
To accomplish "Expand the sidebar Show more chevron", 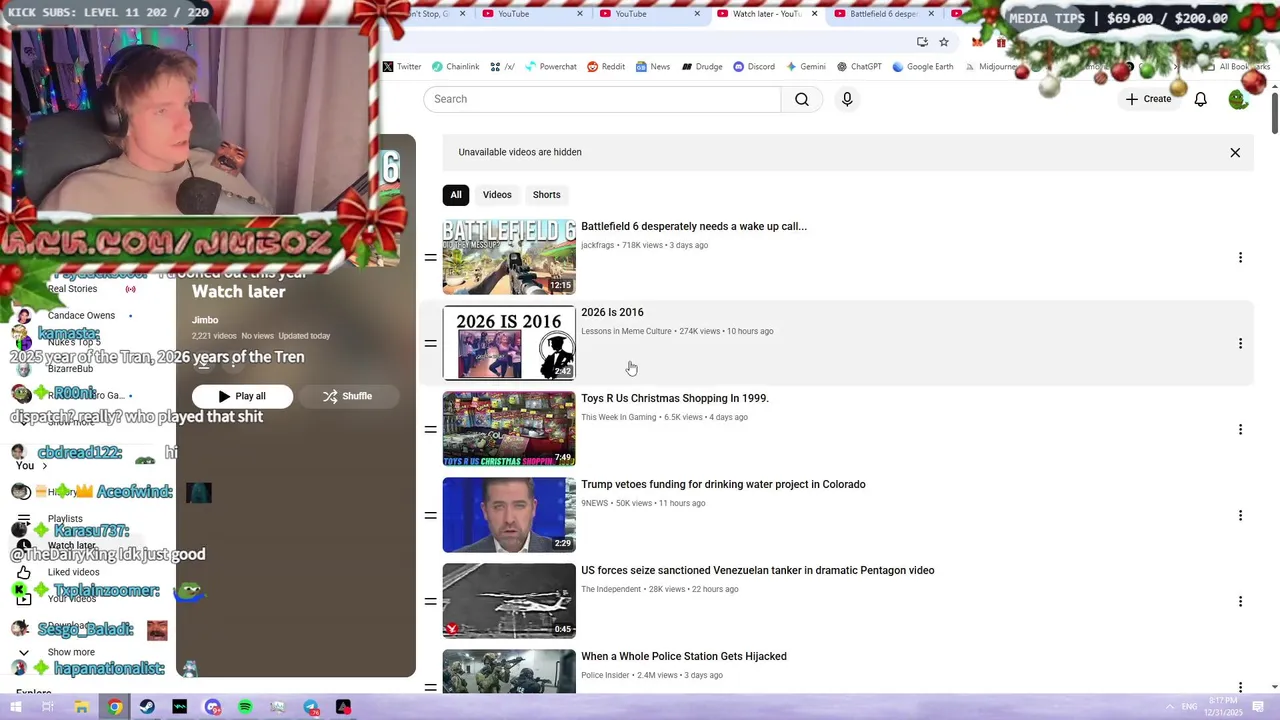I will point(24,652).
